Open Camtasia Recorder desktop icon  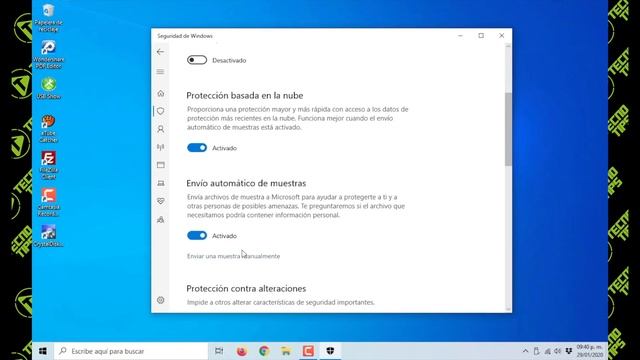click(49, 202)
